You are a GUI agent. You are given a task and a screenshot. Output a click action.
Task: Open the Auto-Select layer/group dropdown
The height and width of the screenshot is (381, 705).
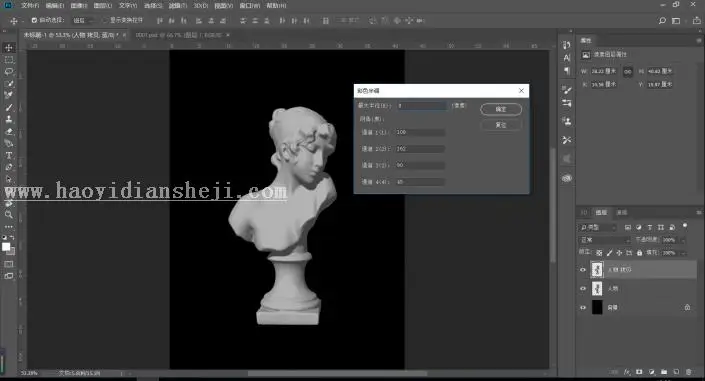pos(84,21)
